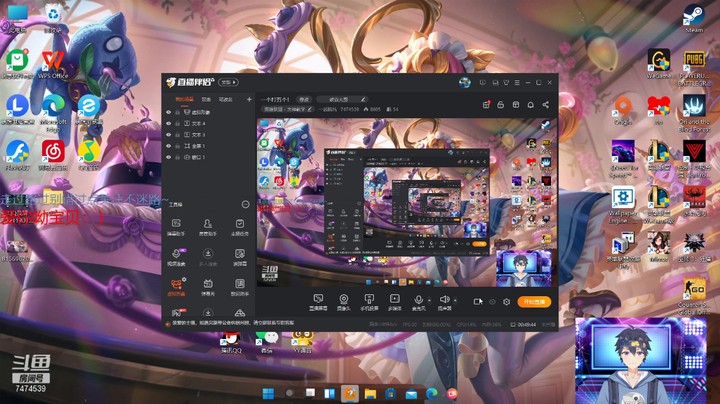The width and height of the screenshot is (720, 404).
Task: Open 主播任务 tool in toolbox
Action: 239,227
